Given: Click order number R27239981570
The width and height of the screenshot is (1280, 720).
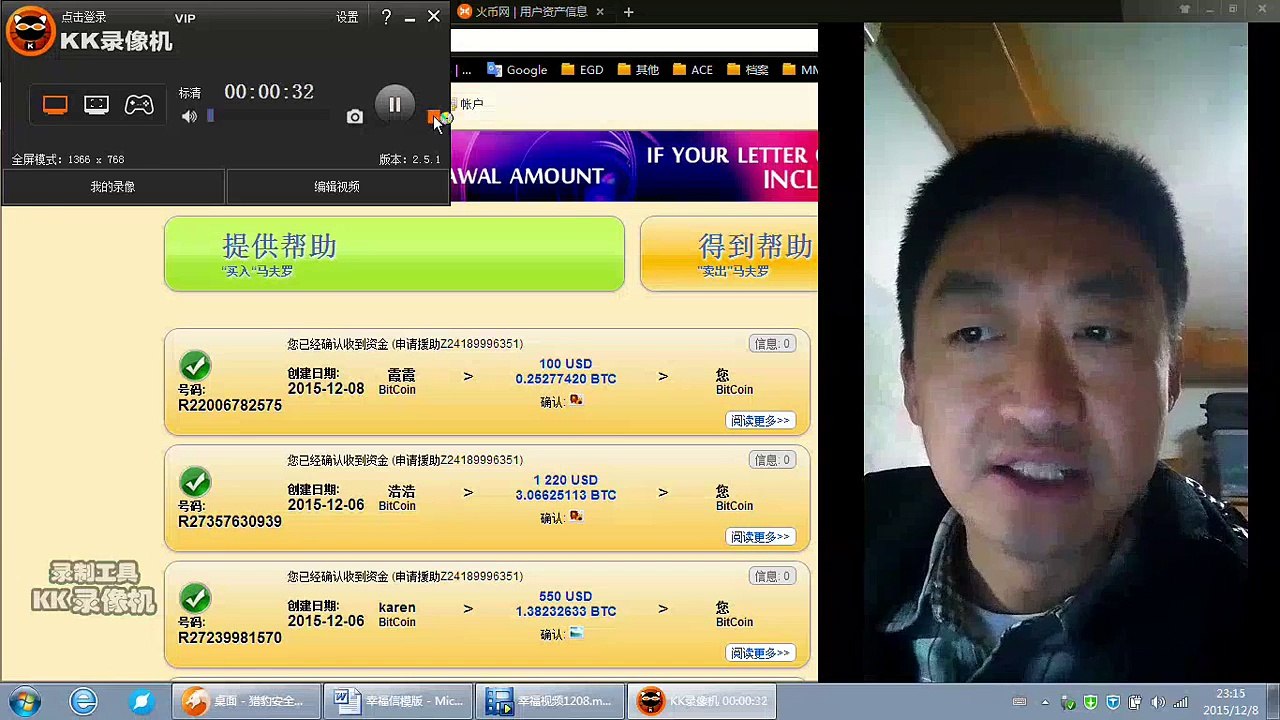Looking at the screenshot, I should [x=230, y=637].
